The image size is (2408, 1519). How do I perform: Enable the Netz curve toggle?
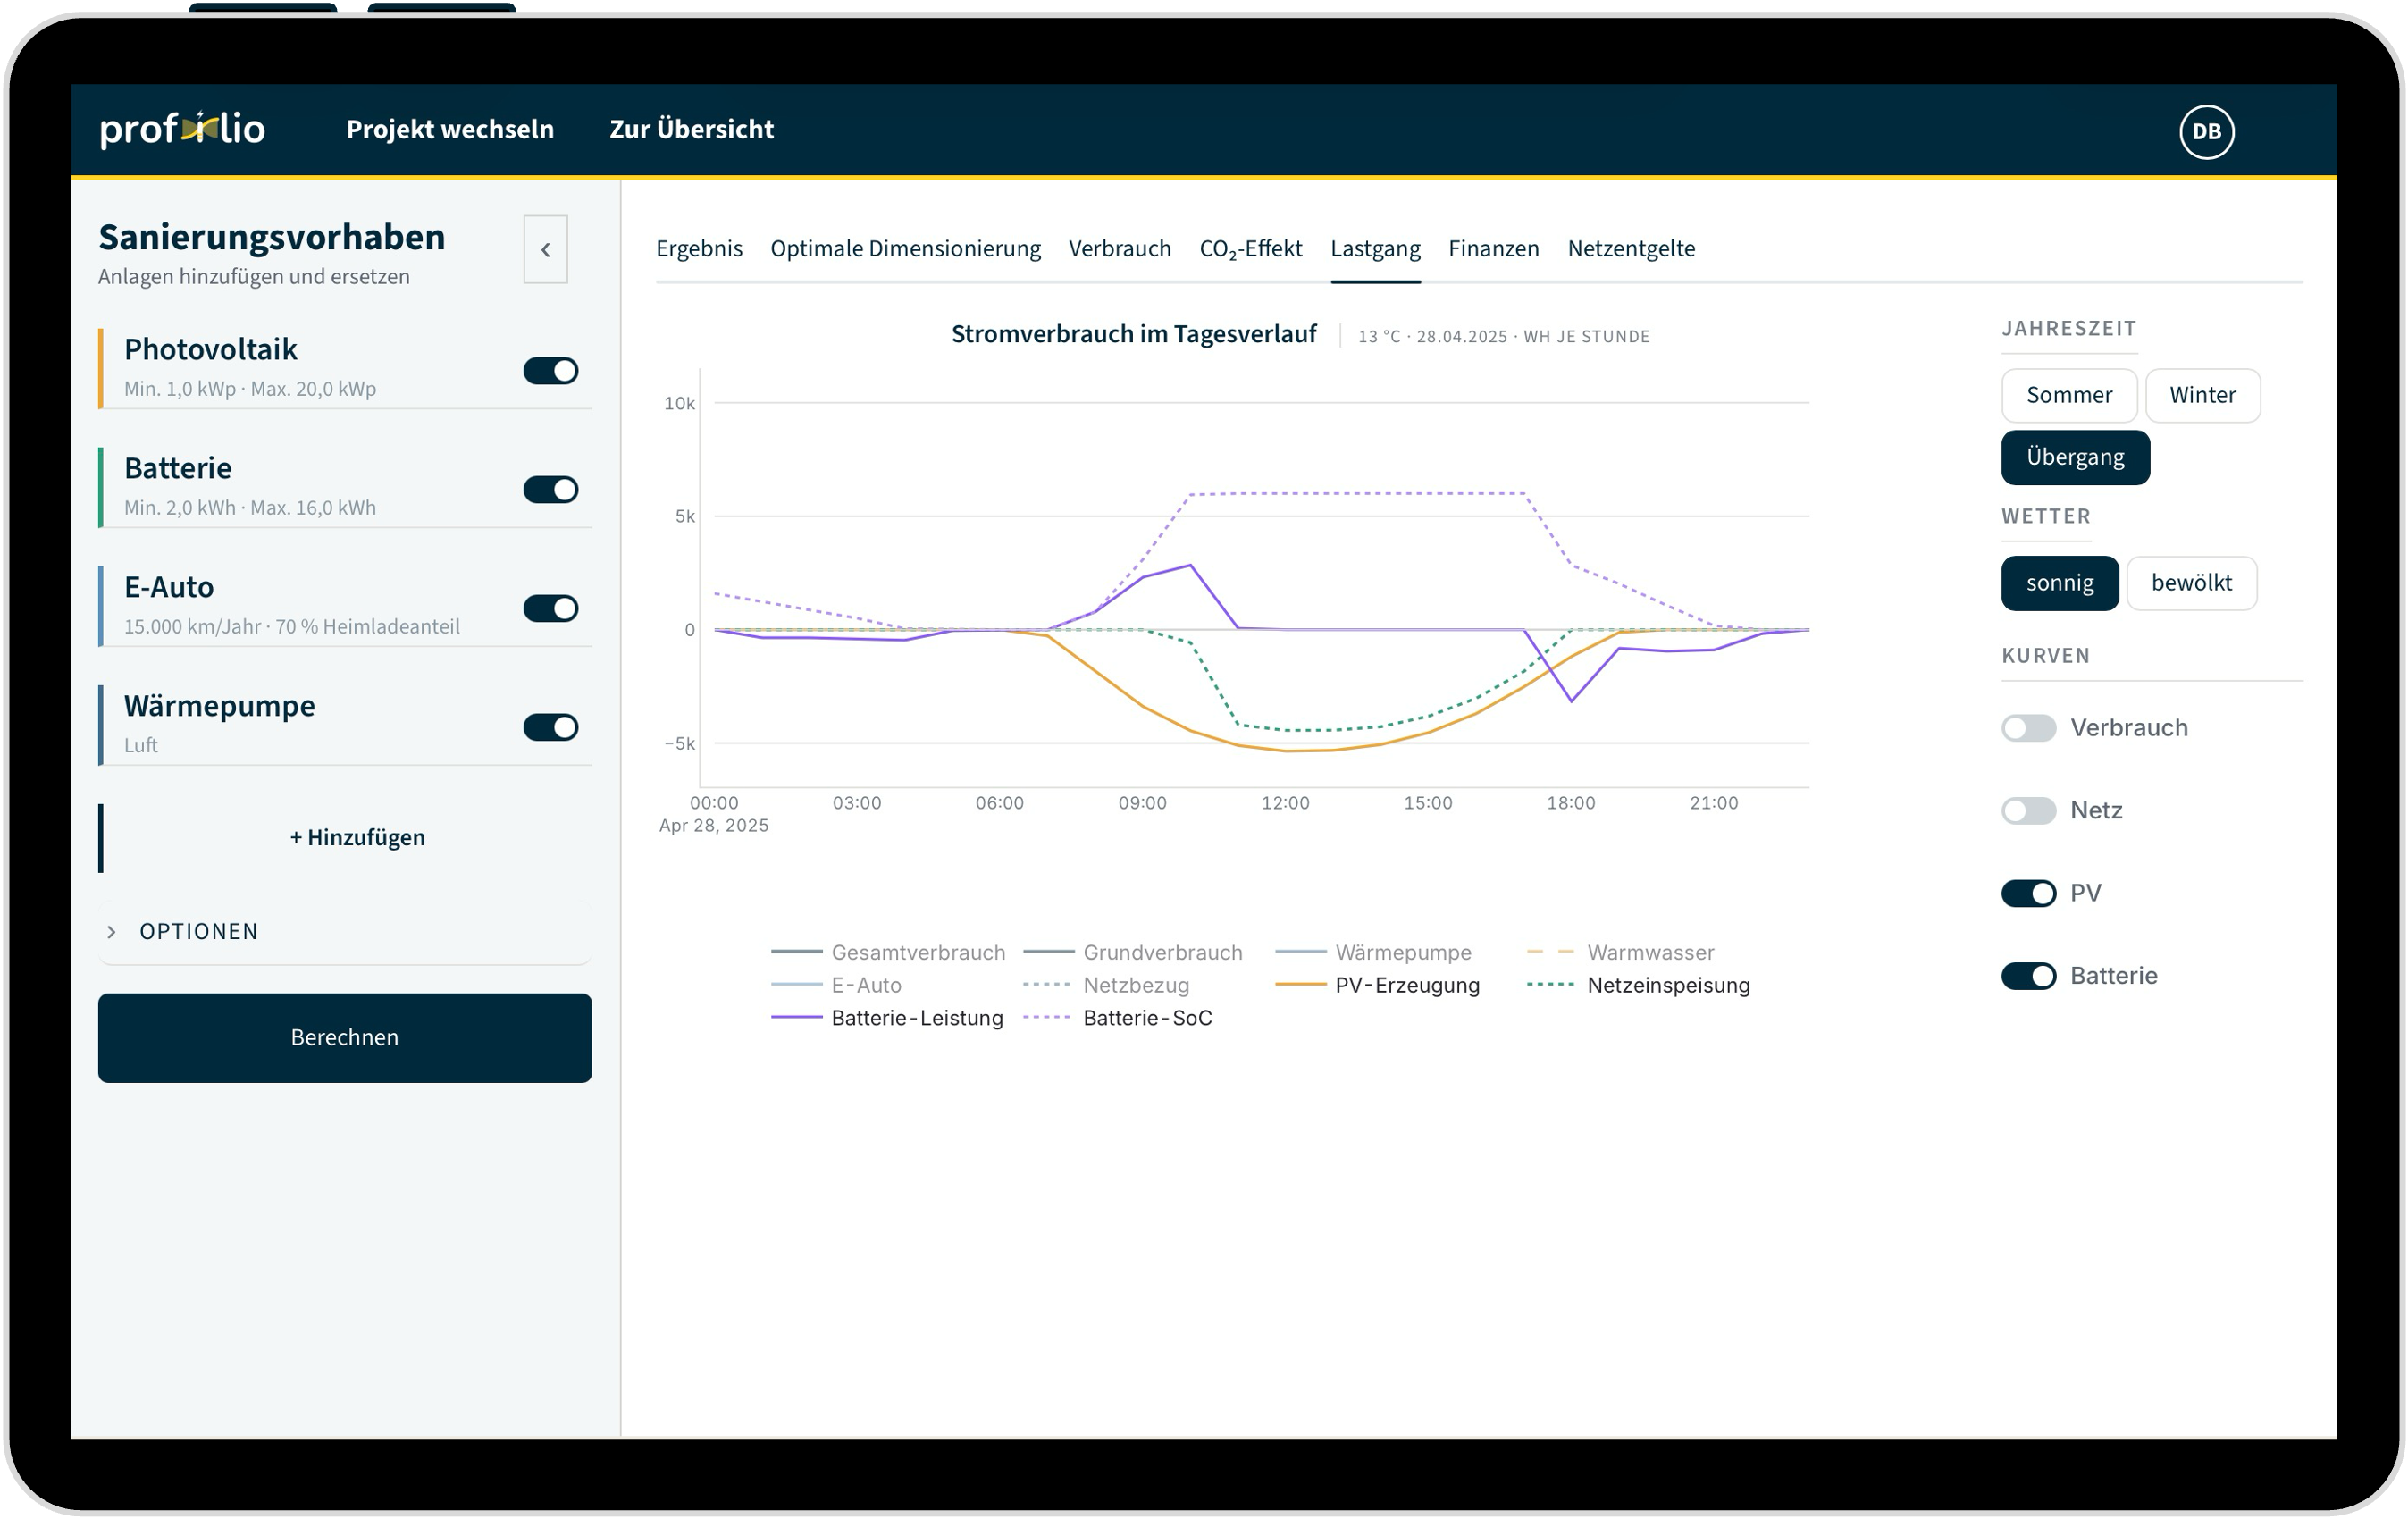(2028, 810)
